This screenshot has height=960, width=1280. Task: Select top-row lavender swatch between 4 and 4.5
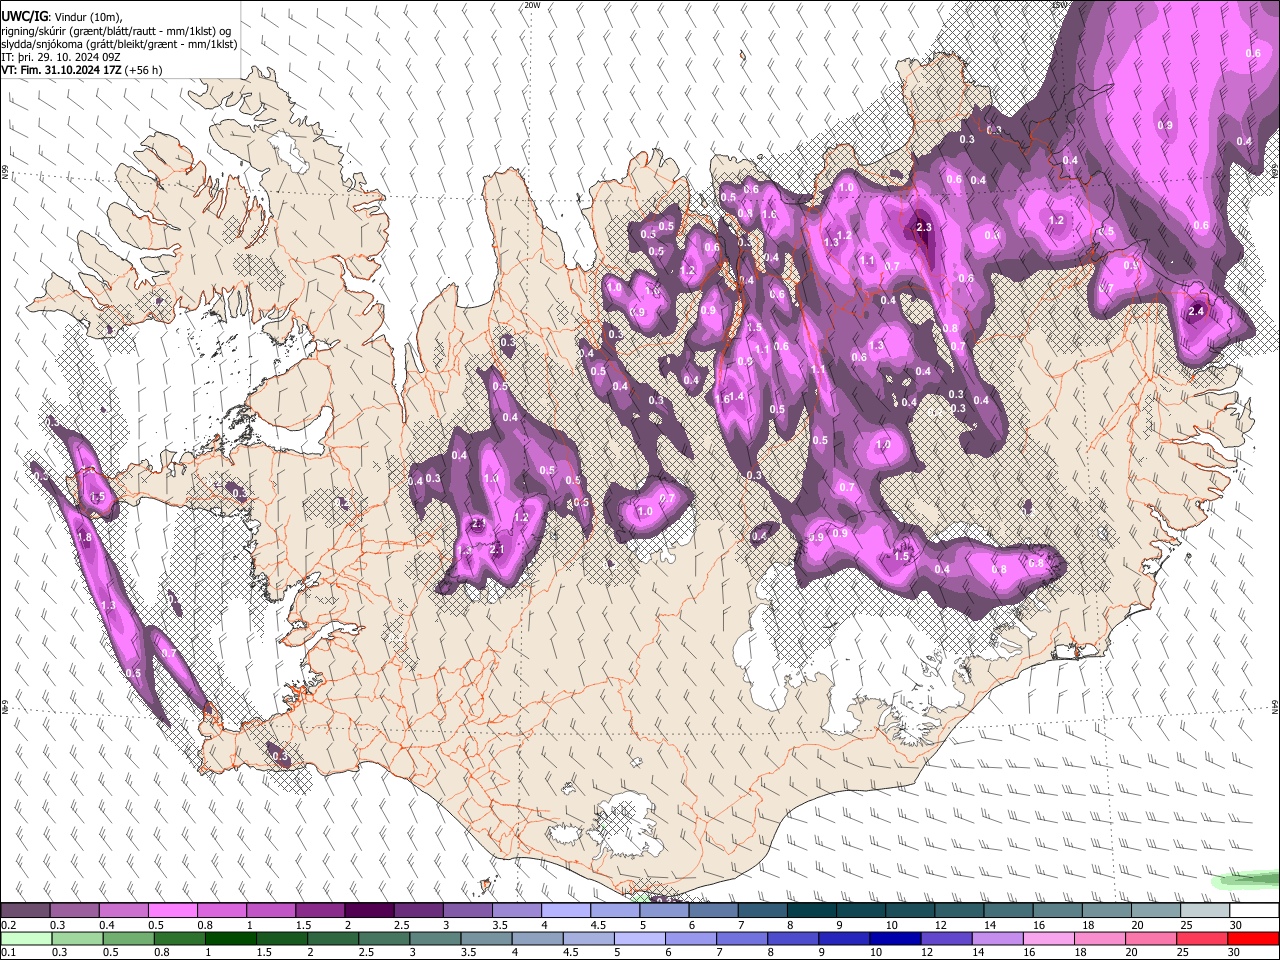(565, 911)
